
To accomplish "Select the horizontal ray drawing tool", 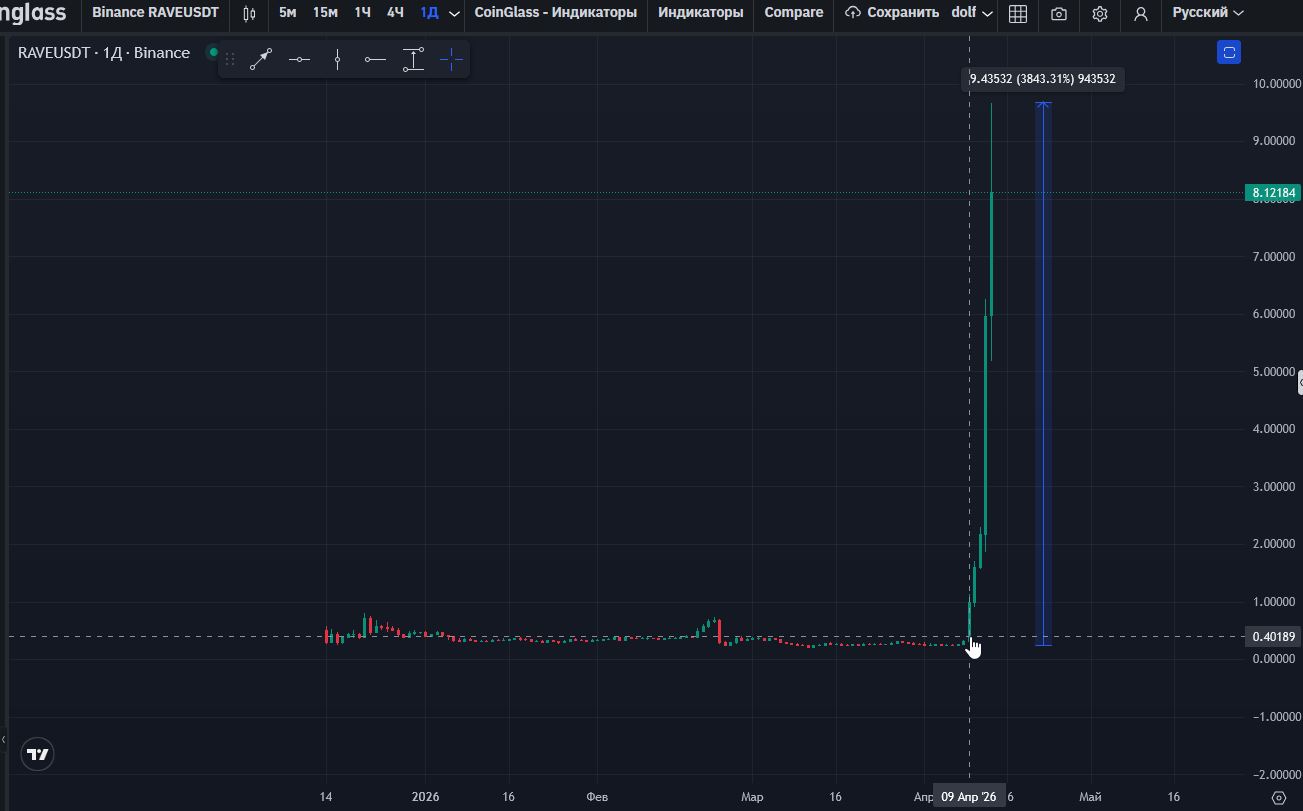I will tap(375, 60).
